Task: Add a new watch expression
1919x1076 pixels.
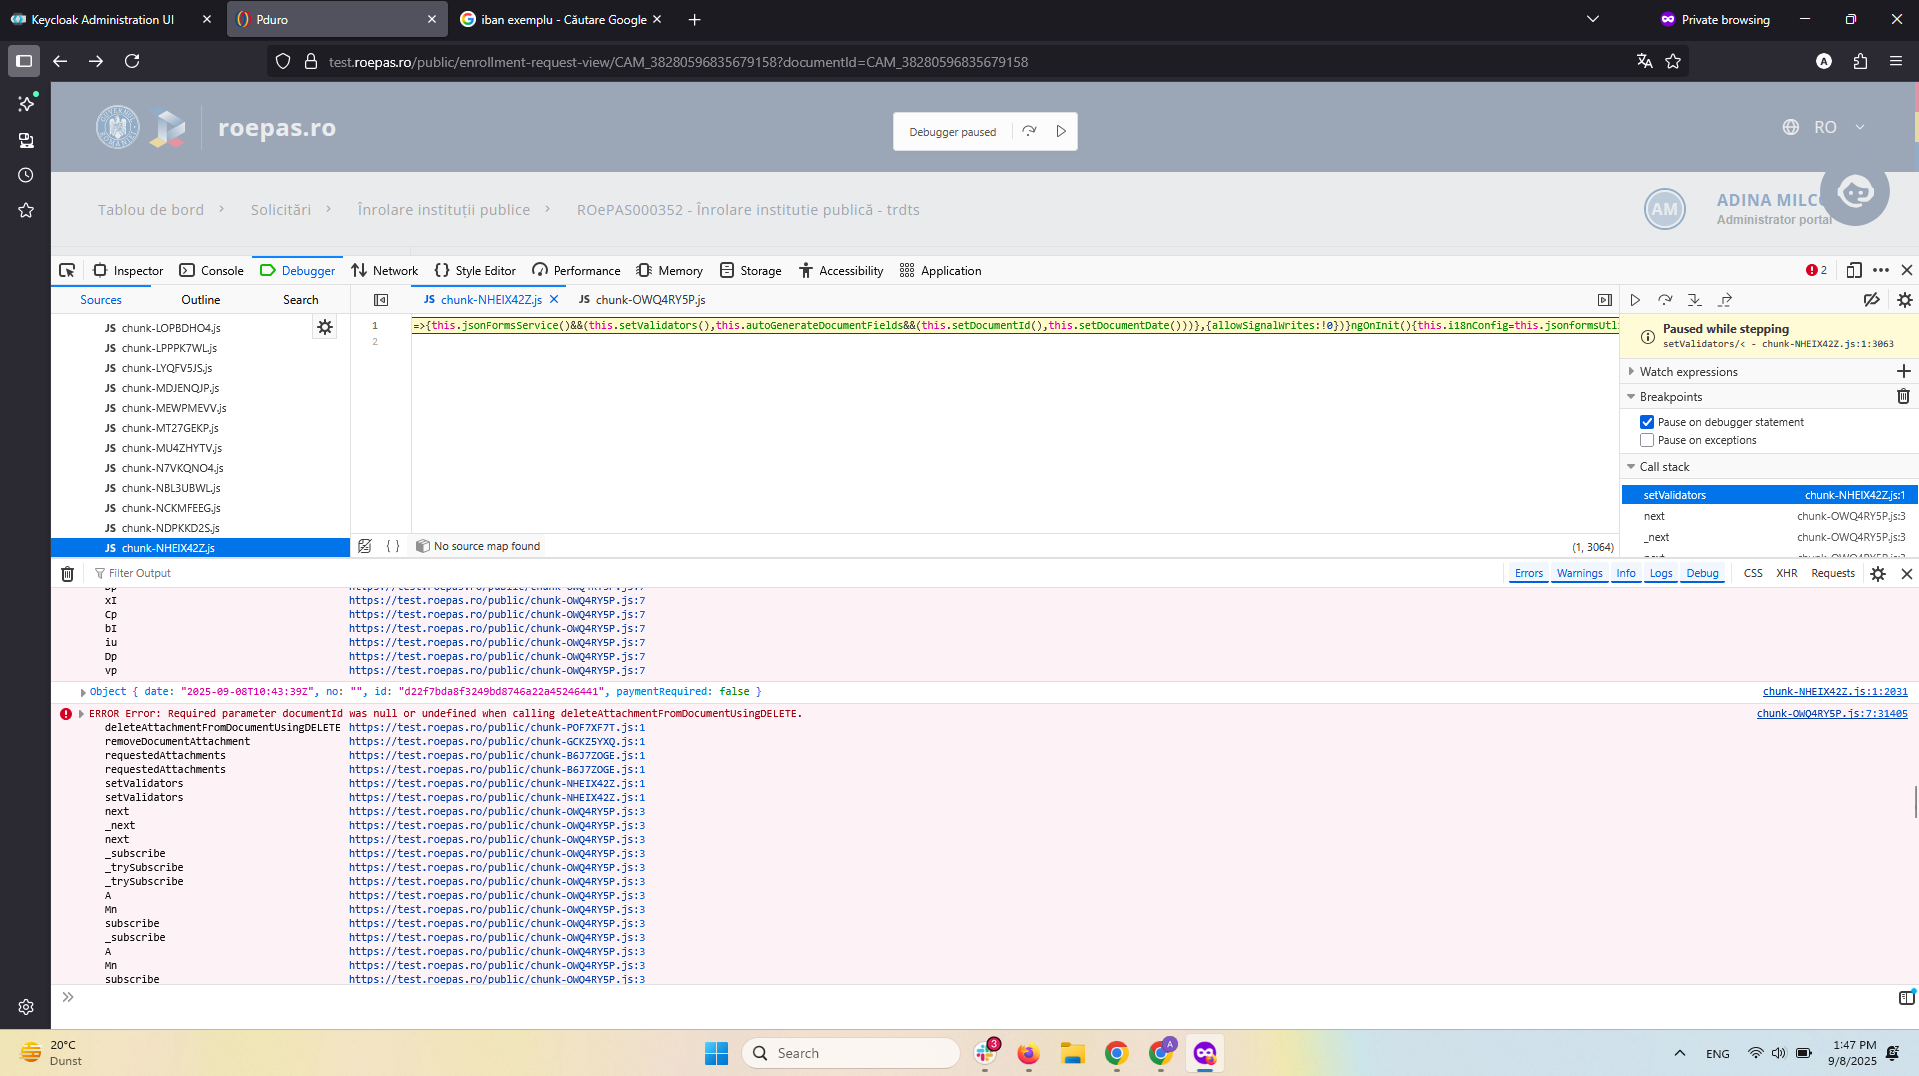Action: [x=1905, y=371]
